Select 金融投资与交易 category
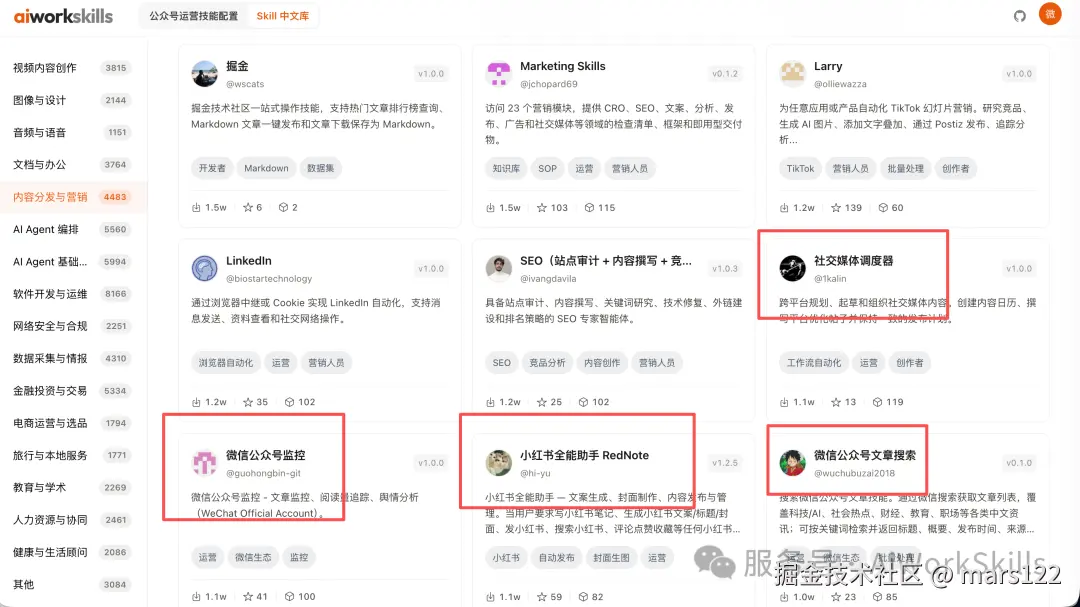Viewport: 1080px width, 607px height. pos(72,391)
